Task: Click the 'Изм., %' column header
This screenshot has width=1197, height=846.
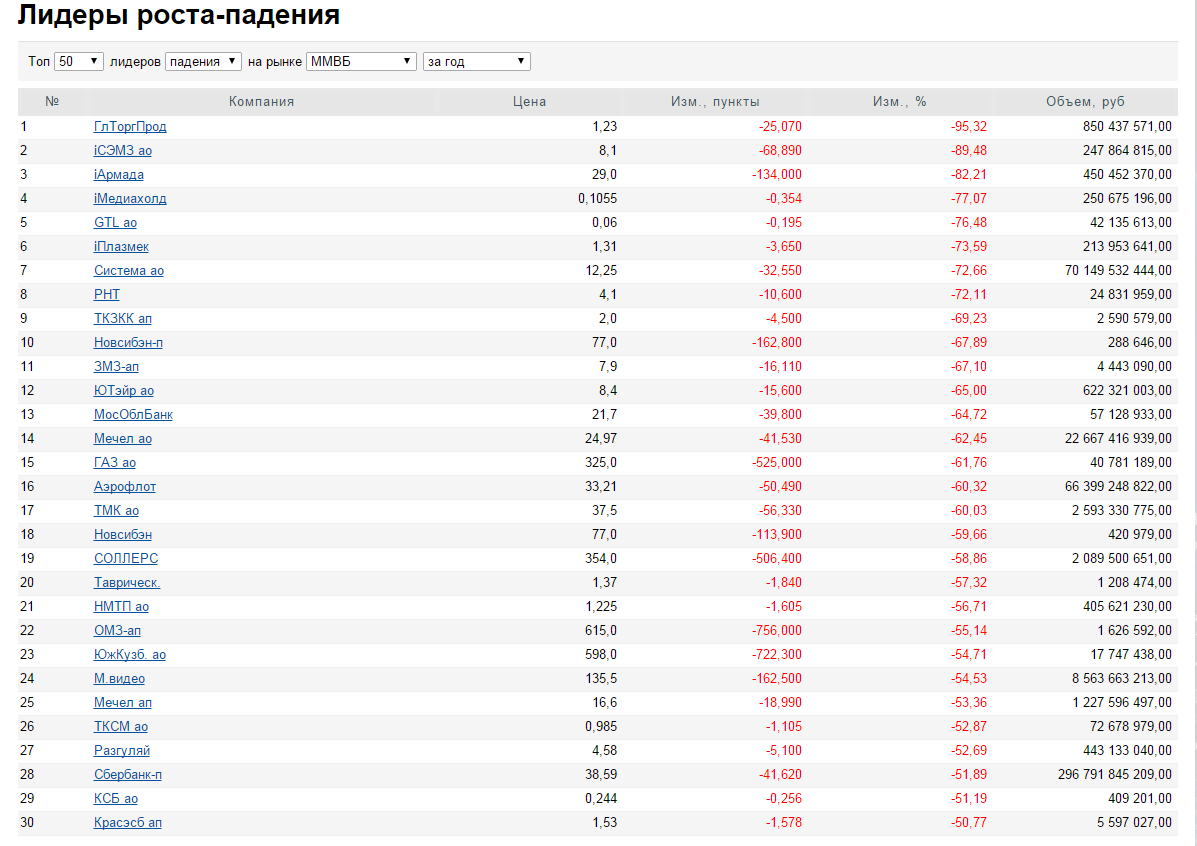Action: [x=899, y=102]
